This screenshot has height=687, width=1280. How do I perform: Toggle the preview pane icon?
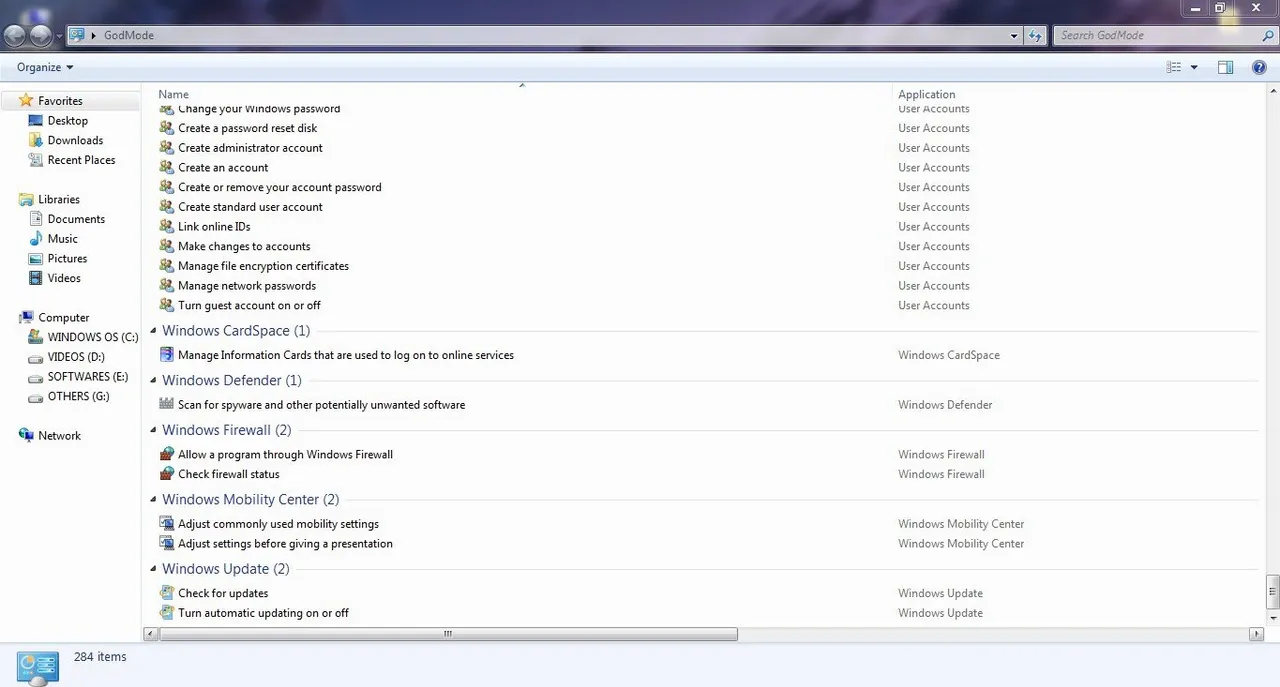pos(1225,67)
